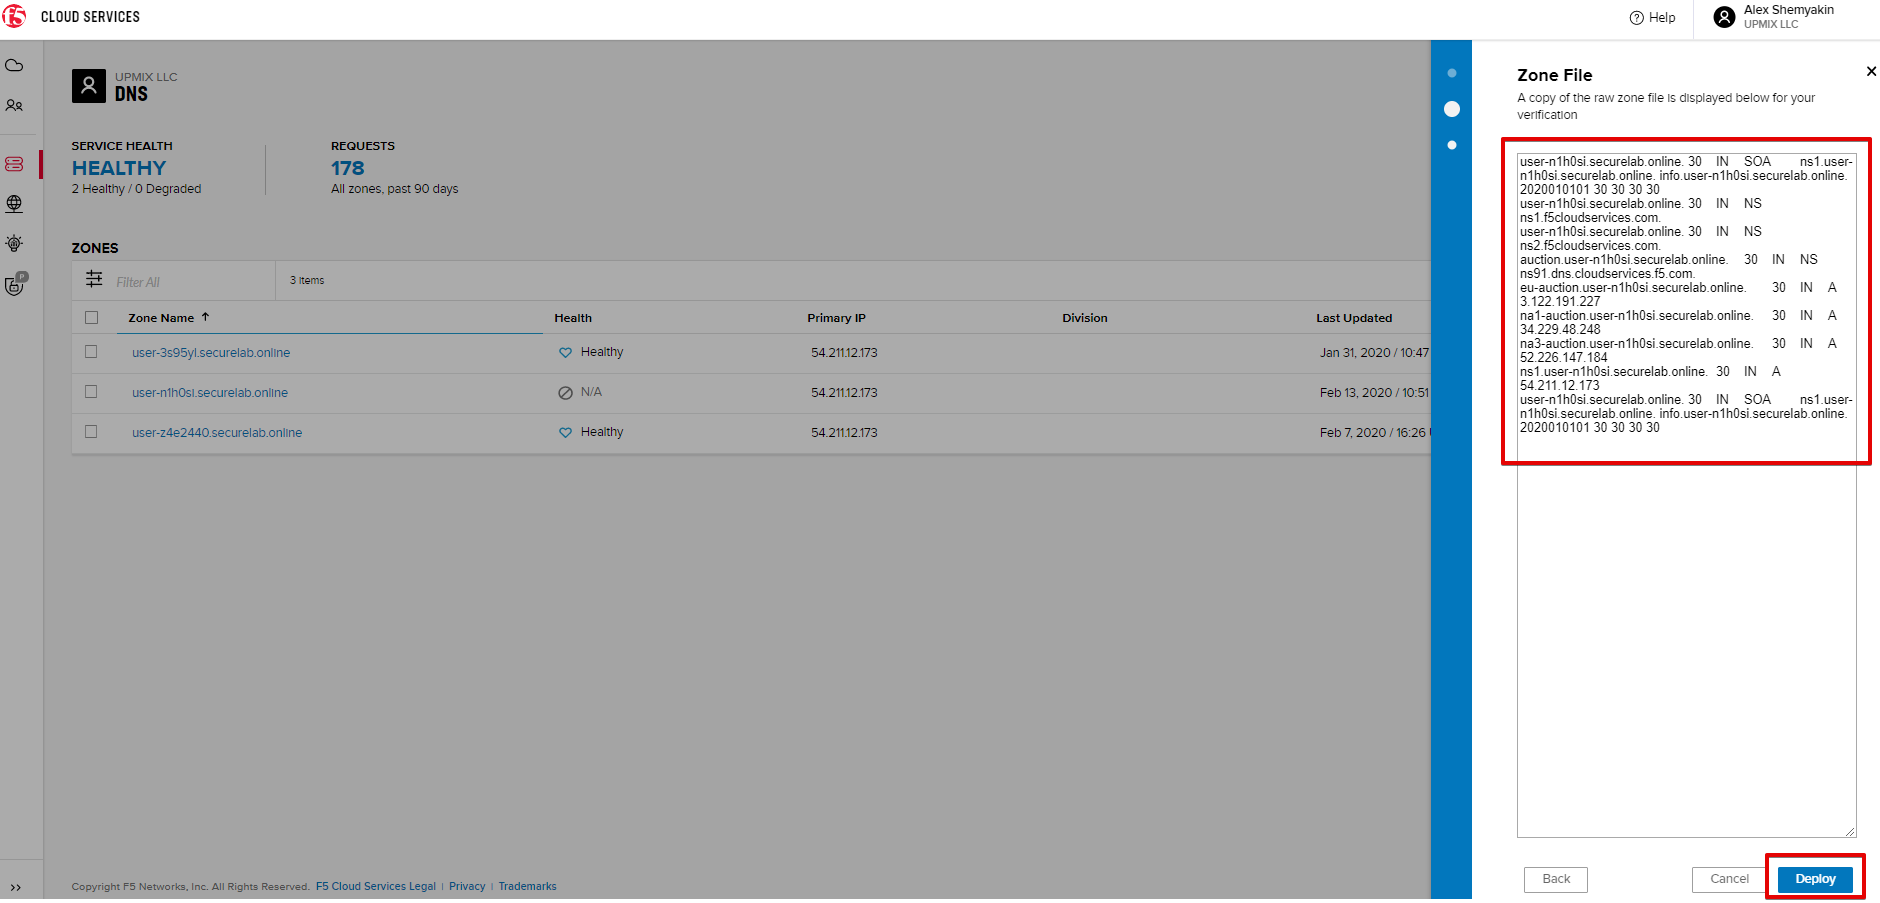This screenshot has height=903, width=1880.
Task: Open Alex Shemyakin account avatar
Action: tap(1724, 17)
